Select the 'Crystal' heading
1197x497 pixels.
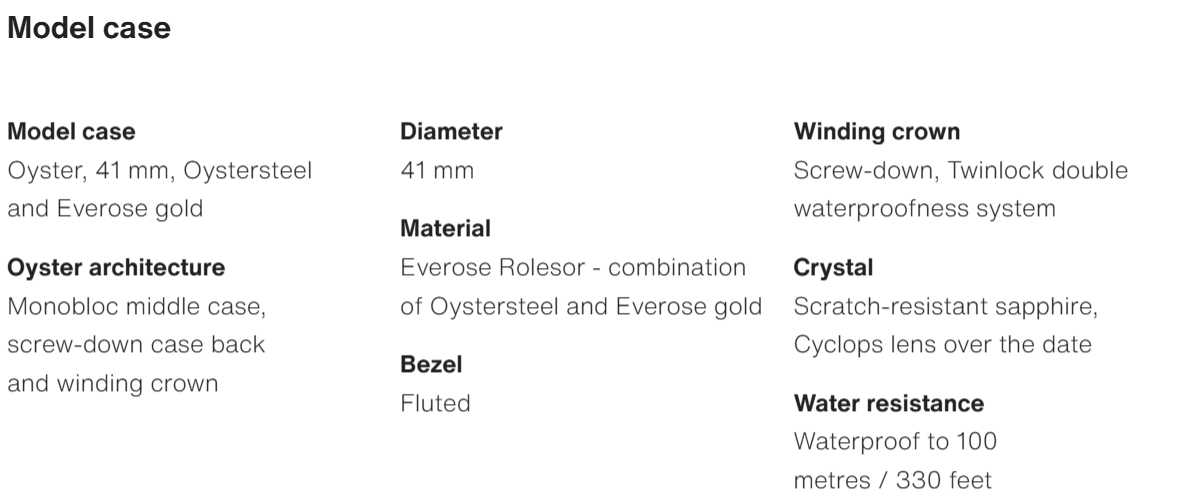[833, 268]
